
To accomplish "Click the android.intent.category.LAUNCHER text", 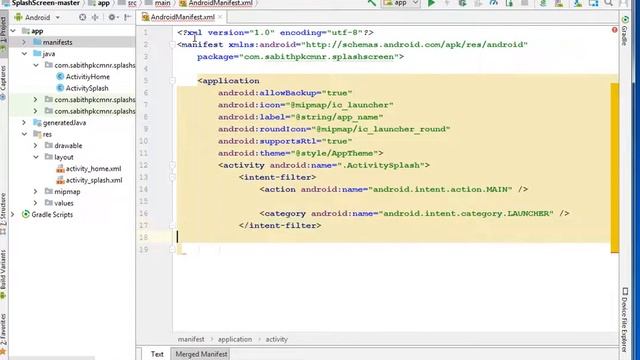I will tap(466, 213).
